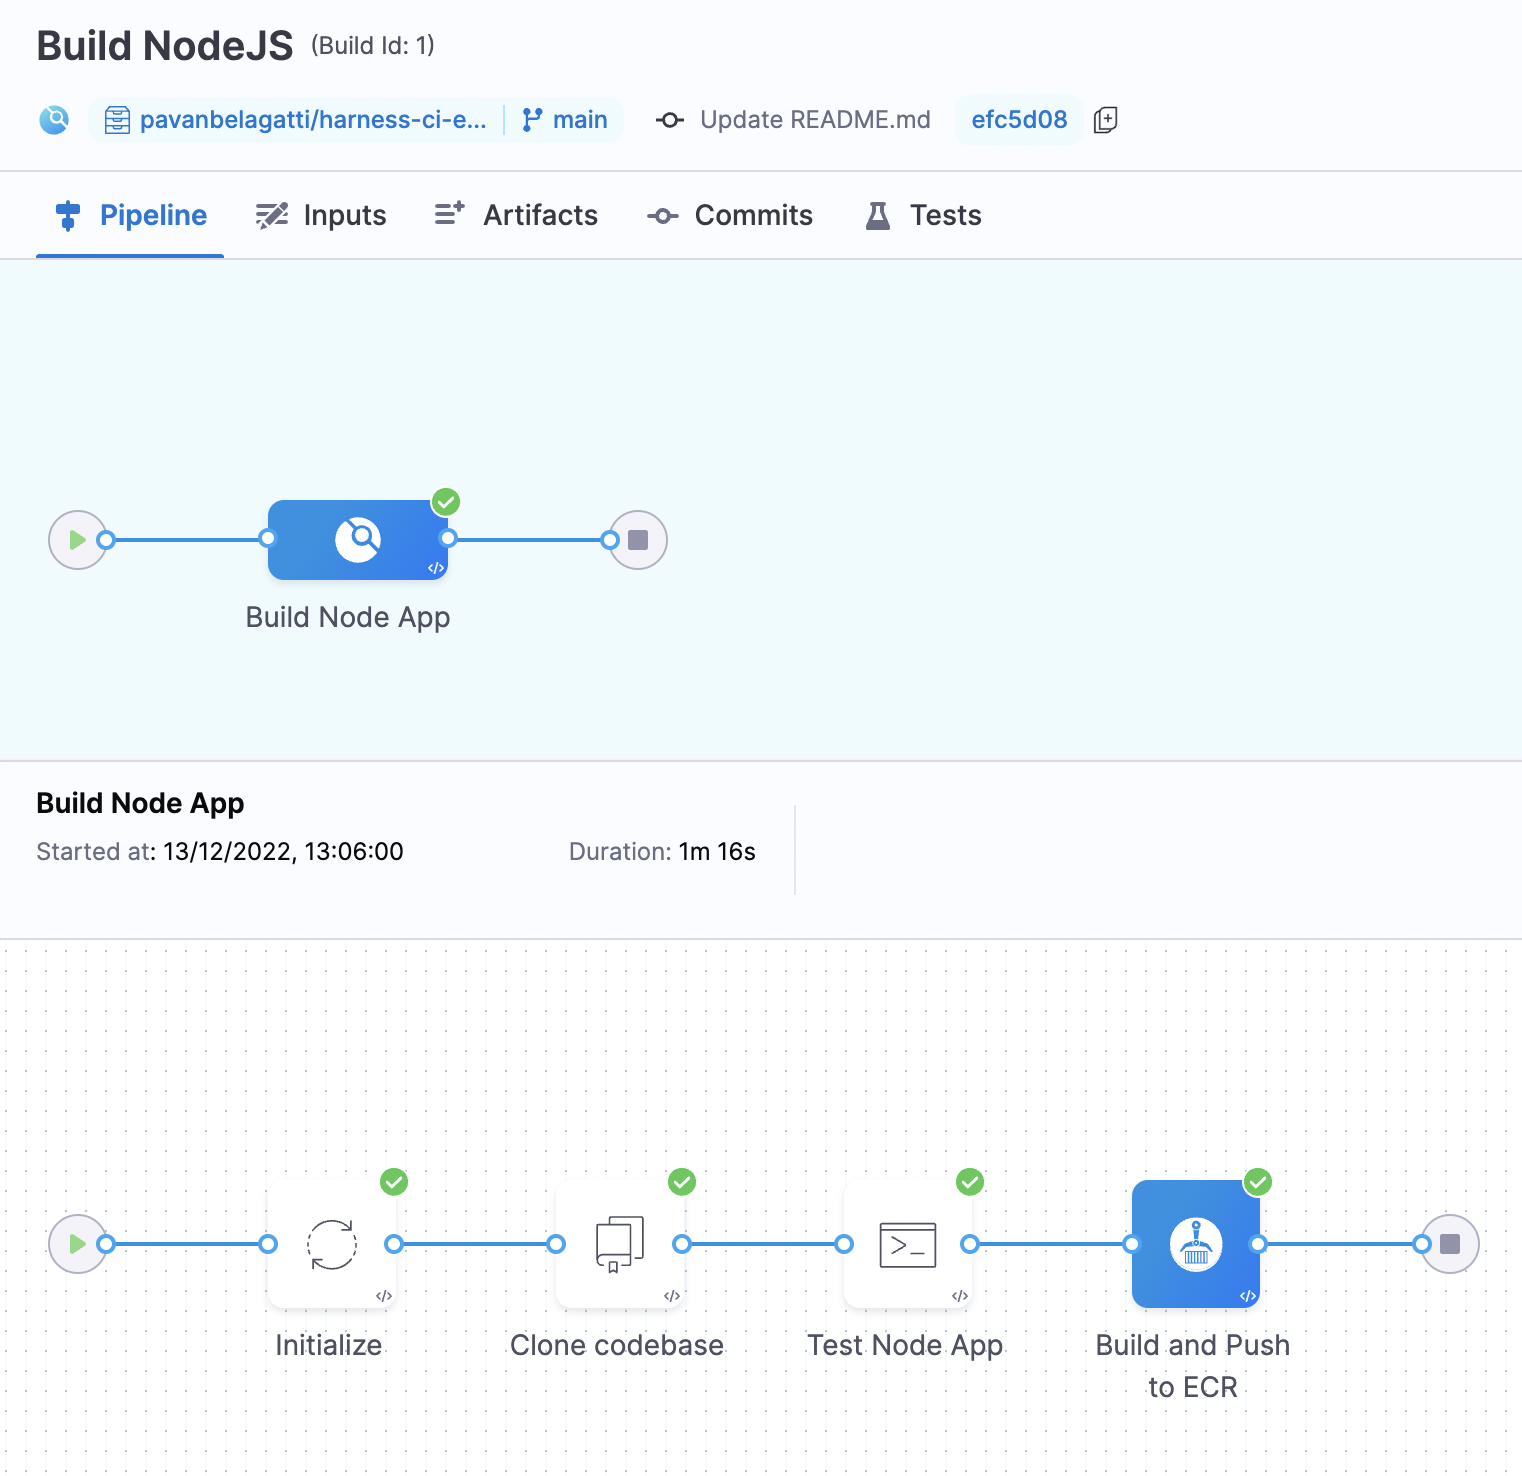This screenshot has width=1522, height=1476.
Task: Click the Harness CI logo icon
Action: (x=54, y=120)
